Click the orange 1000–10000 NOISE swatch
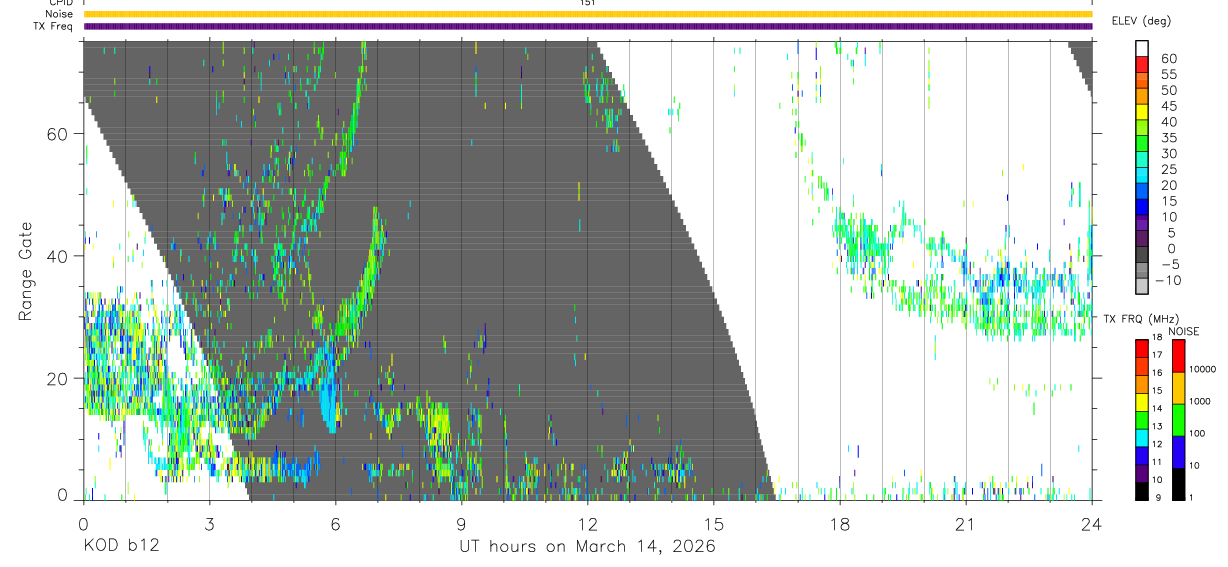 (1178, 387)
